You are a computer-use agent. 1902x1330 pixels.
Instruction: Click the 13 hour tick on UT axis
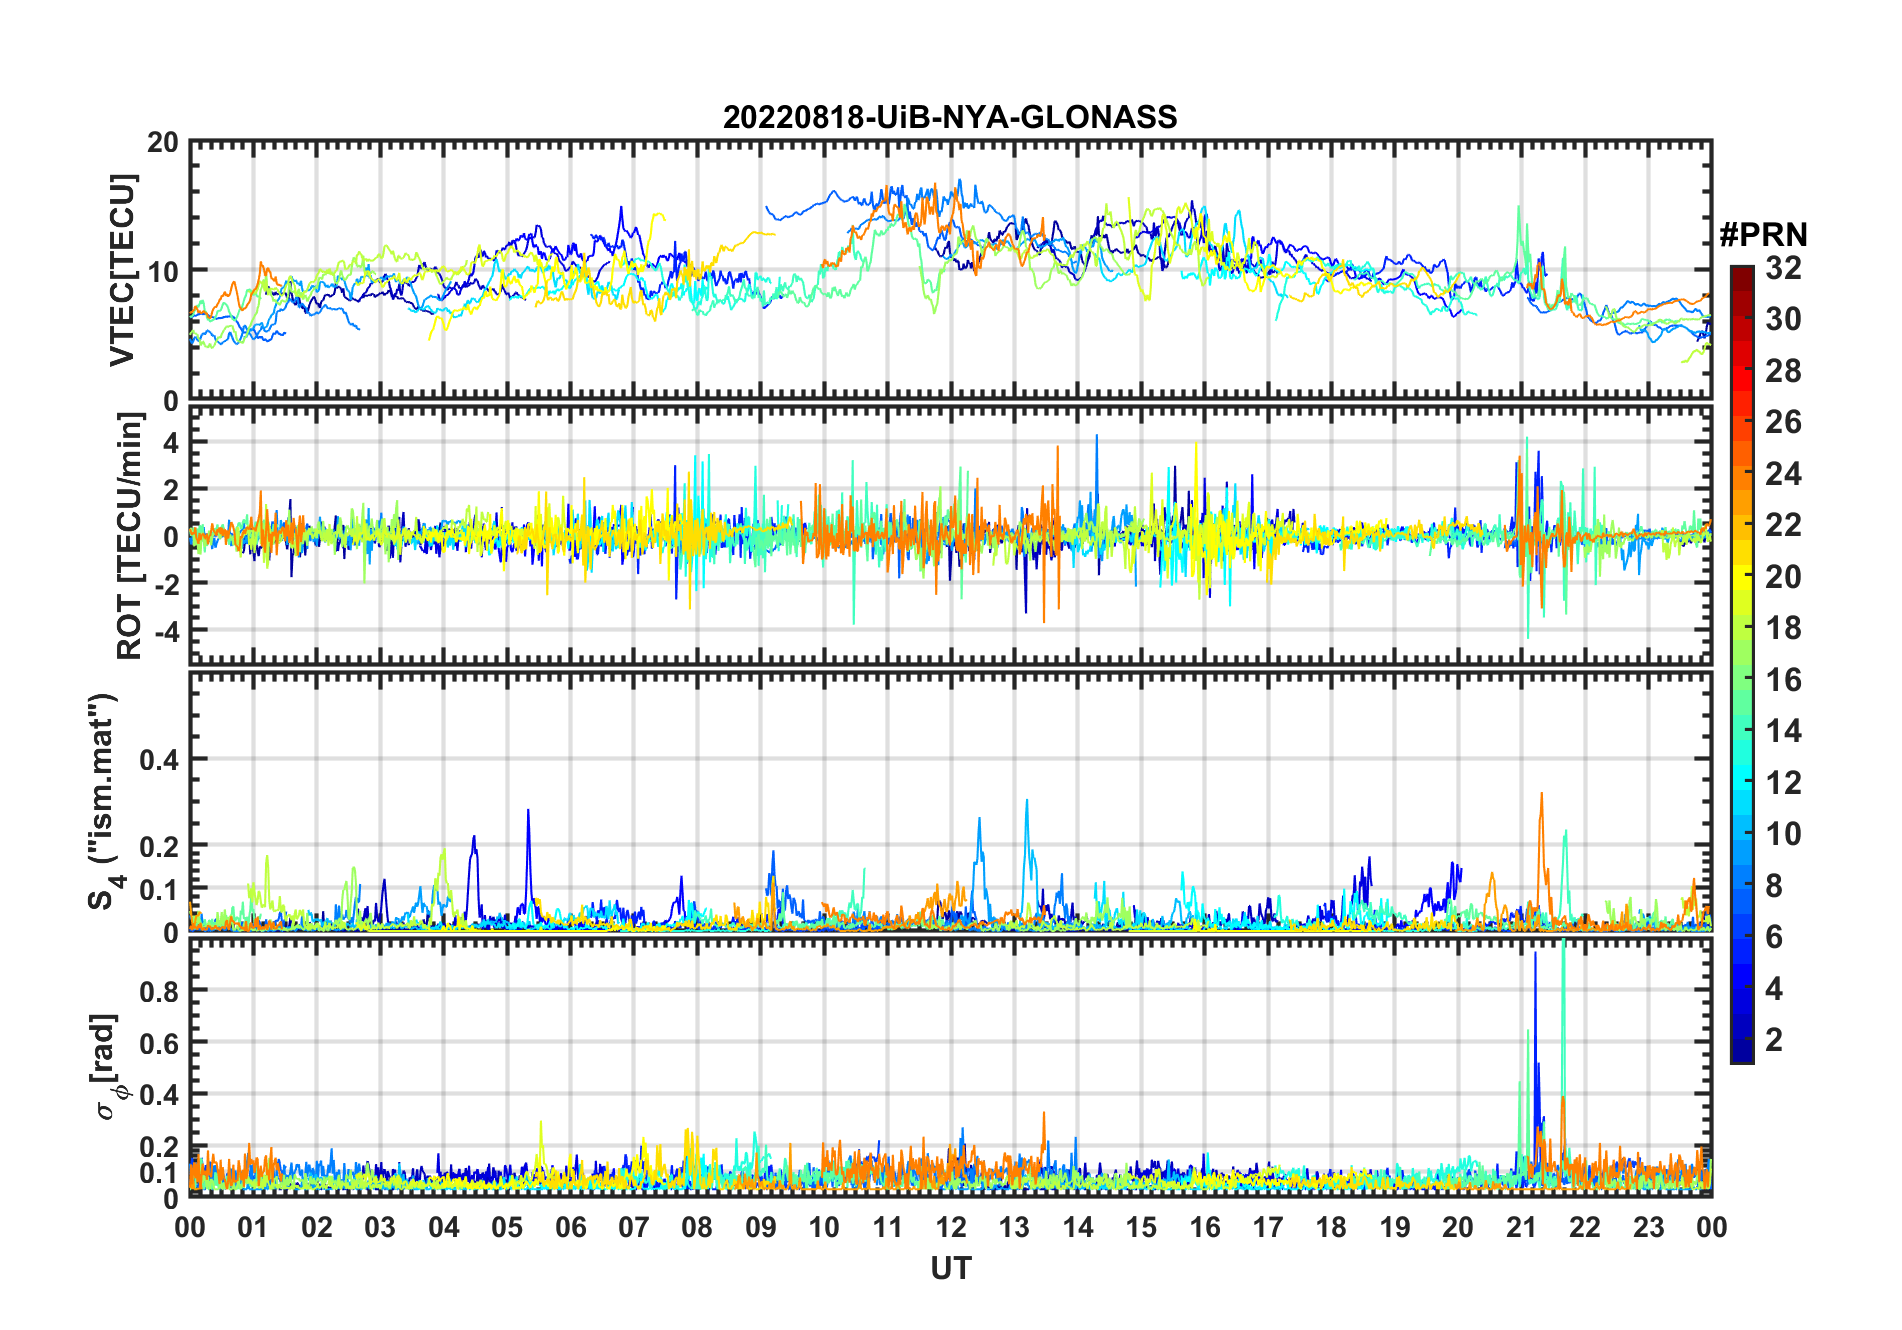point(1014,1227)
